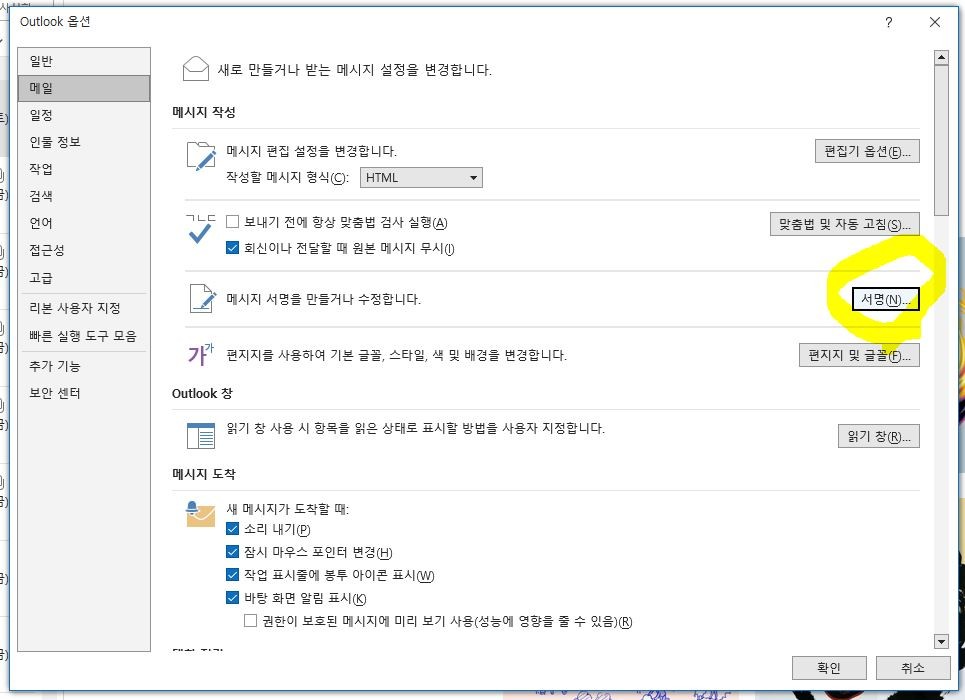Screen dimensions: 965x700
Task: Confirm with the 확인 button
Action: tap(829, 668)
